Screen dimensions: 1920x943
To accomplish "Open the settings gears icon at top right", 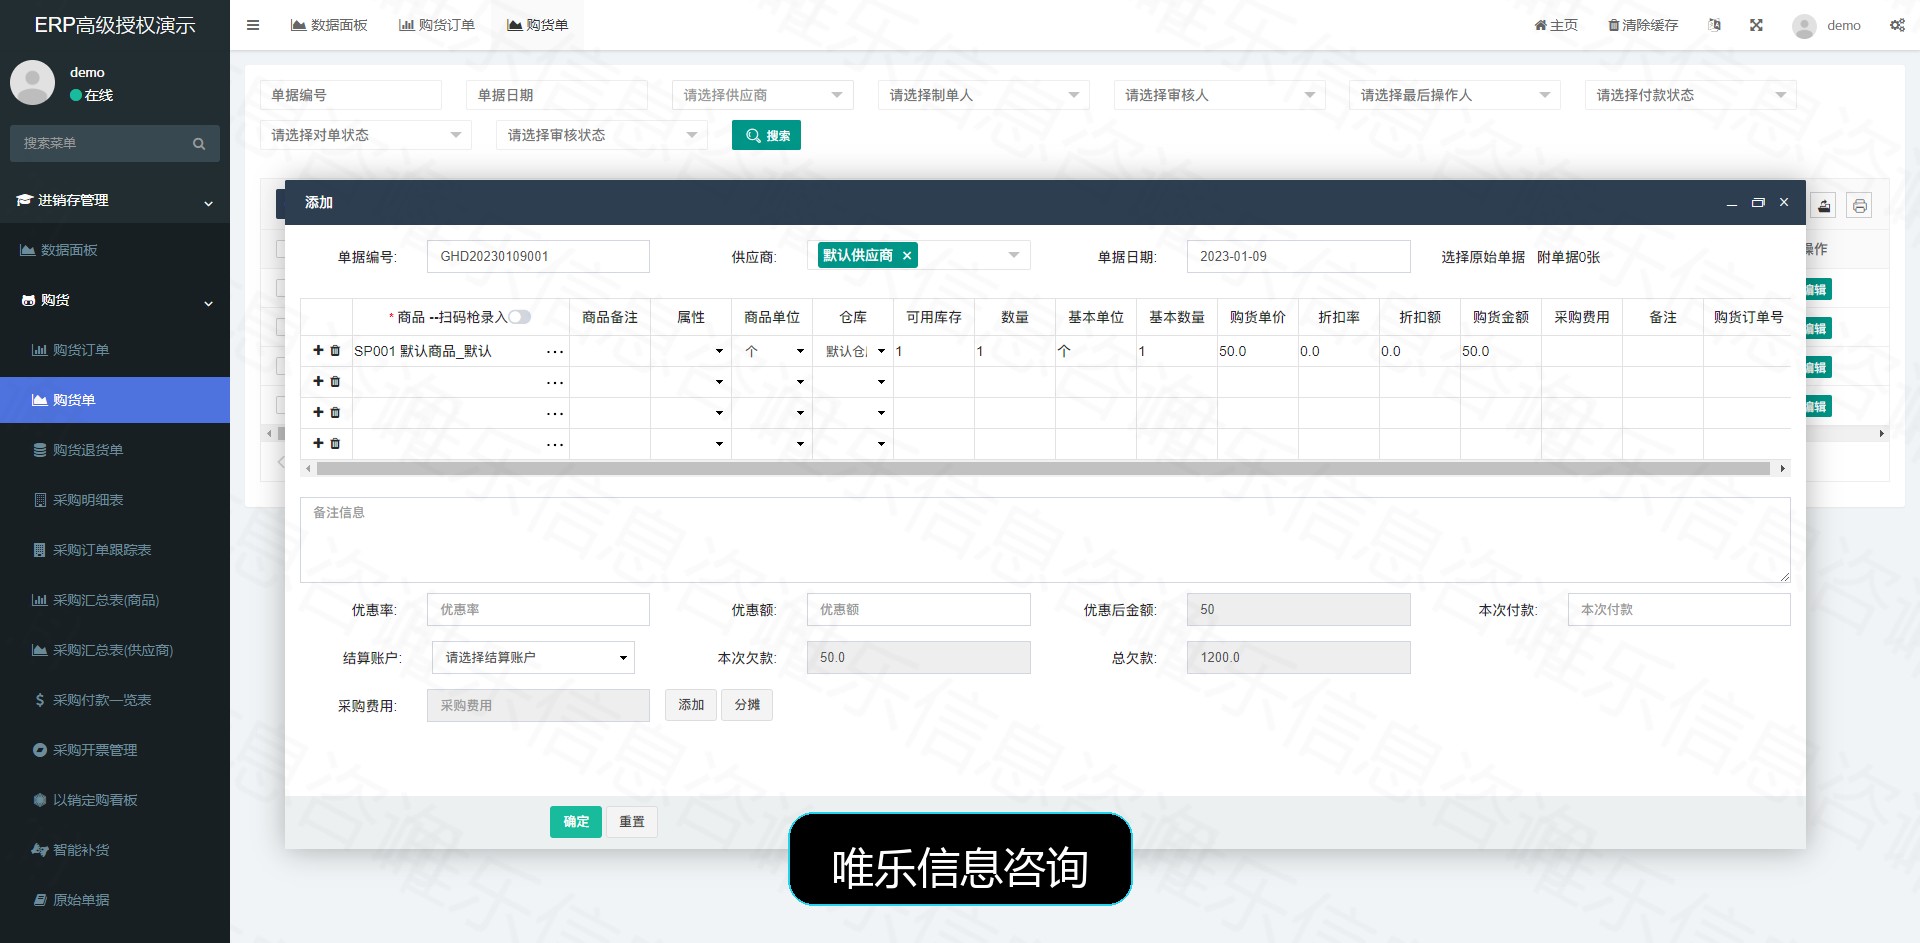I will pos(1897,25).
